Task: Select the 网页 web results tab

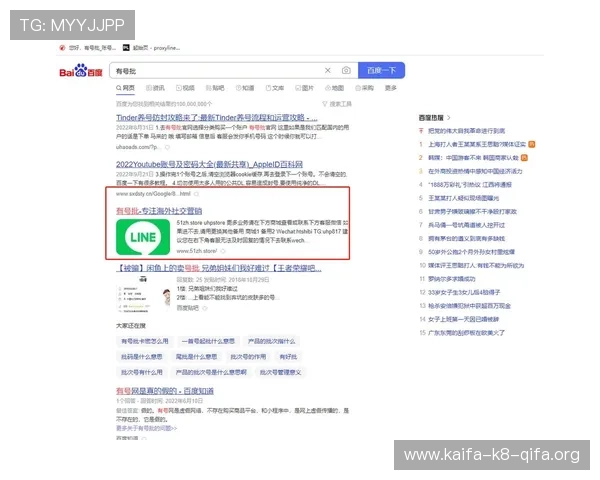Action: [126, 88]
